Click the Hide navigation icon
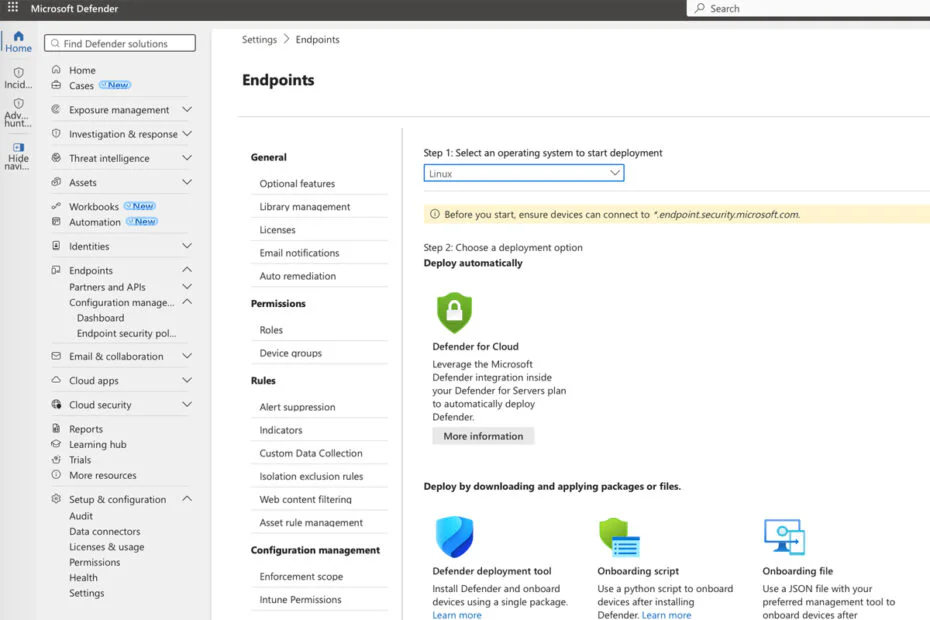Screen dimensions: 930x620 coord(18,147)
